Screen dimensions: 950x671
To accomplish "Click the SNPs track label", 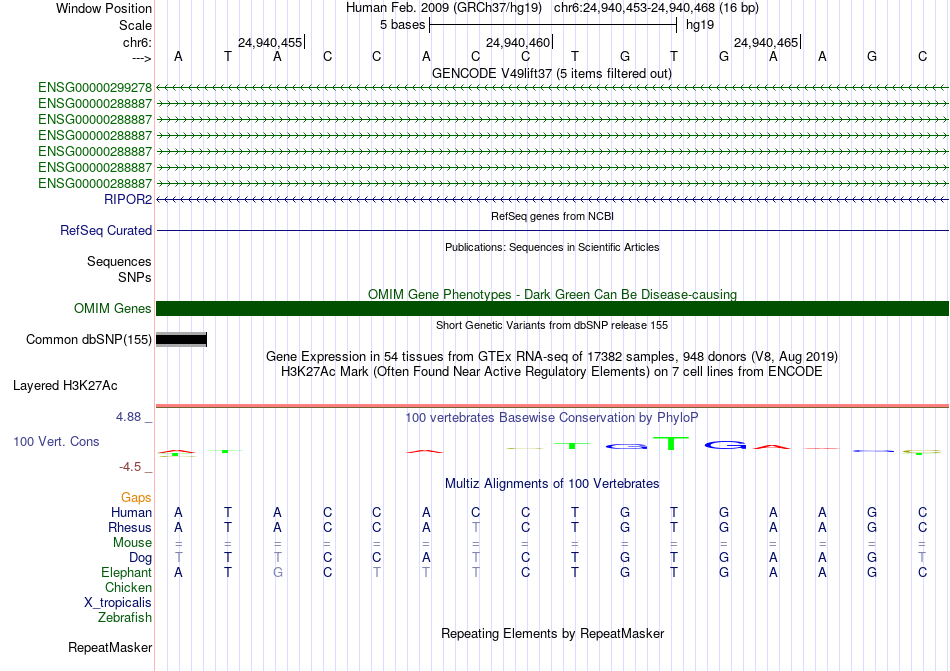I will tap(135, 277).
